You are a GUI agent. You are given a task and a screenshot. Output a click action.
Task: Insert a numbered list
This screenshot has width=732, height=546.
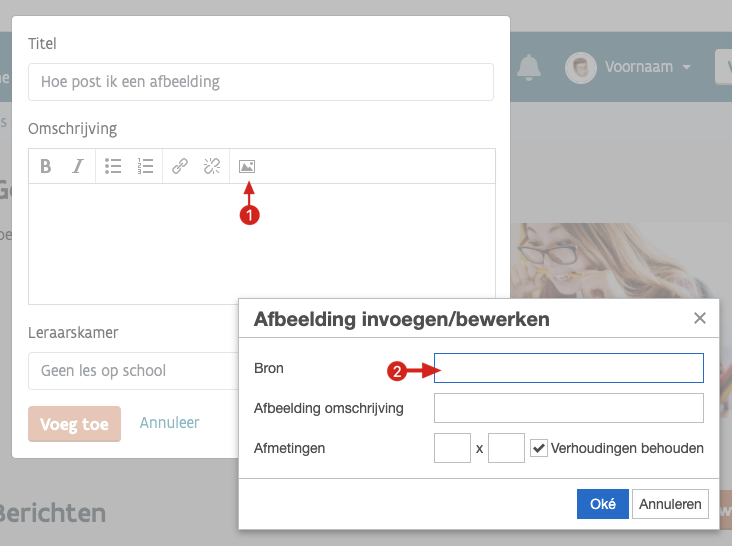coord(145,166)
